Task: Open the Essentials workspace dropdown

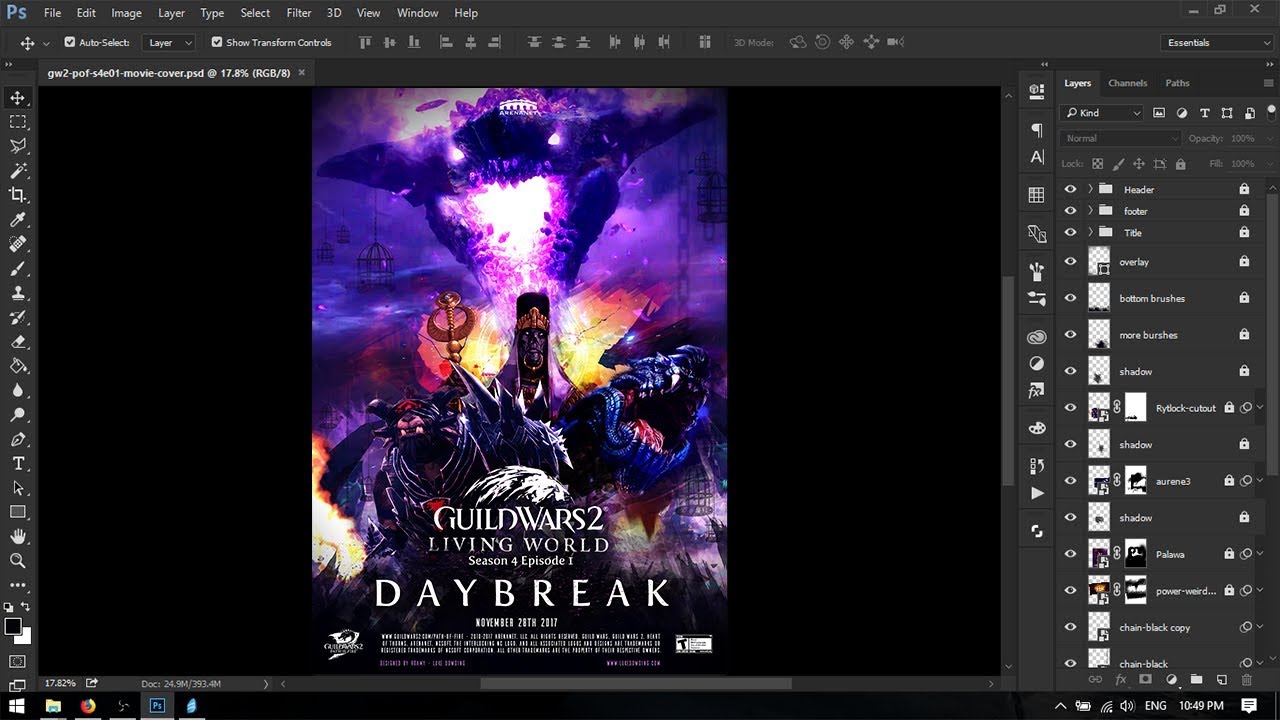Action: coord(1216,43)
